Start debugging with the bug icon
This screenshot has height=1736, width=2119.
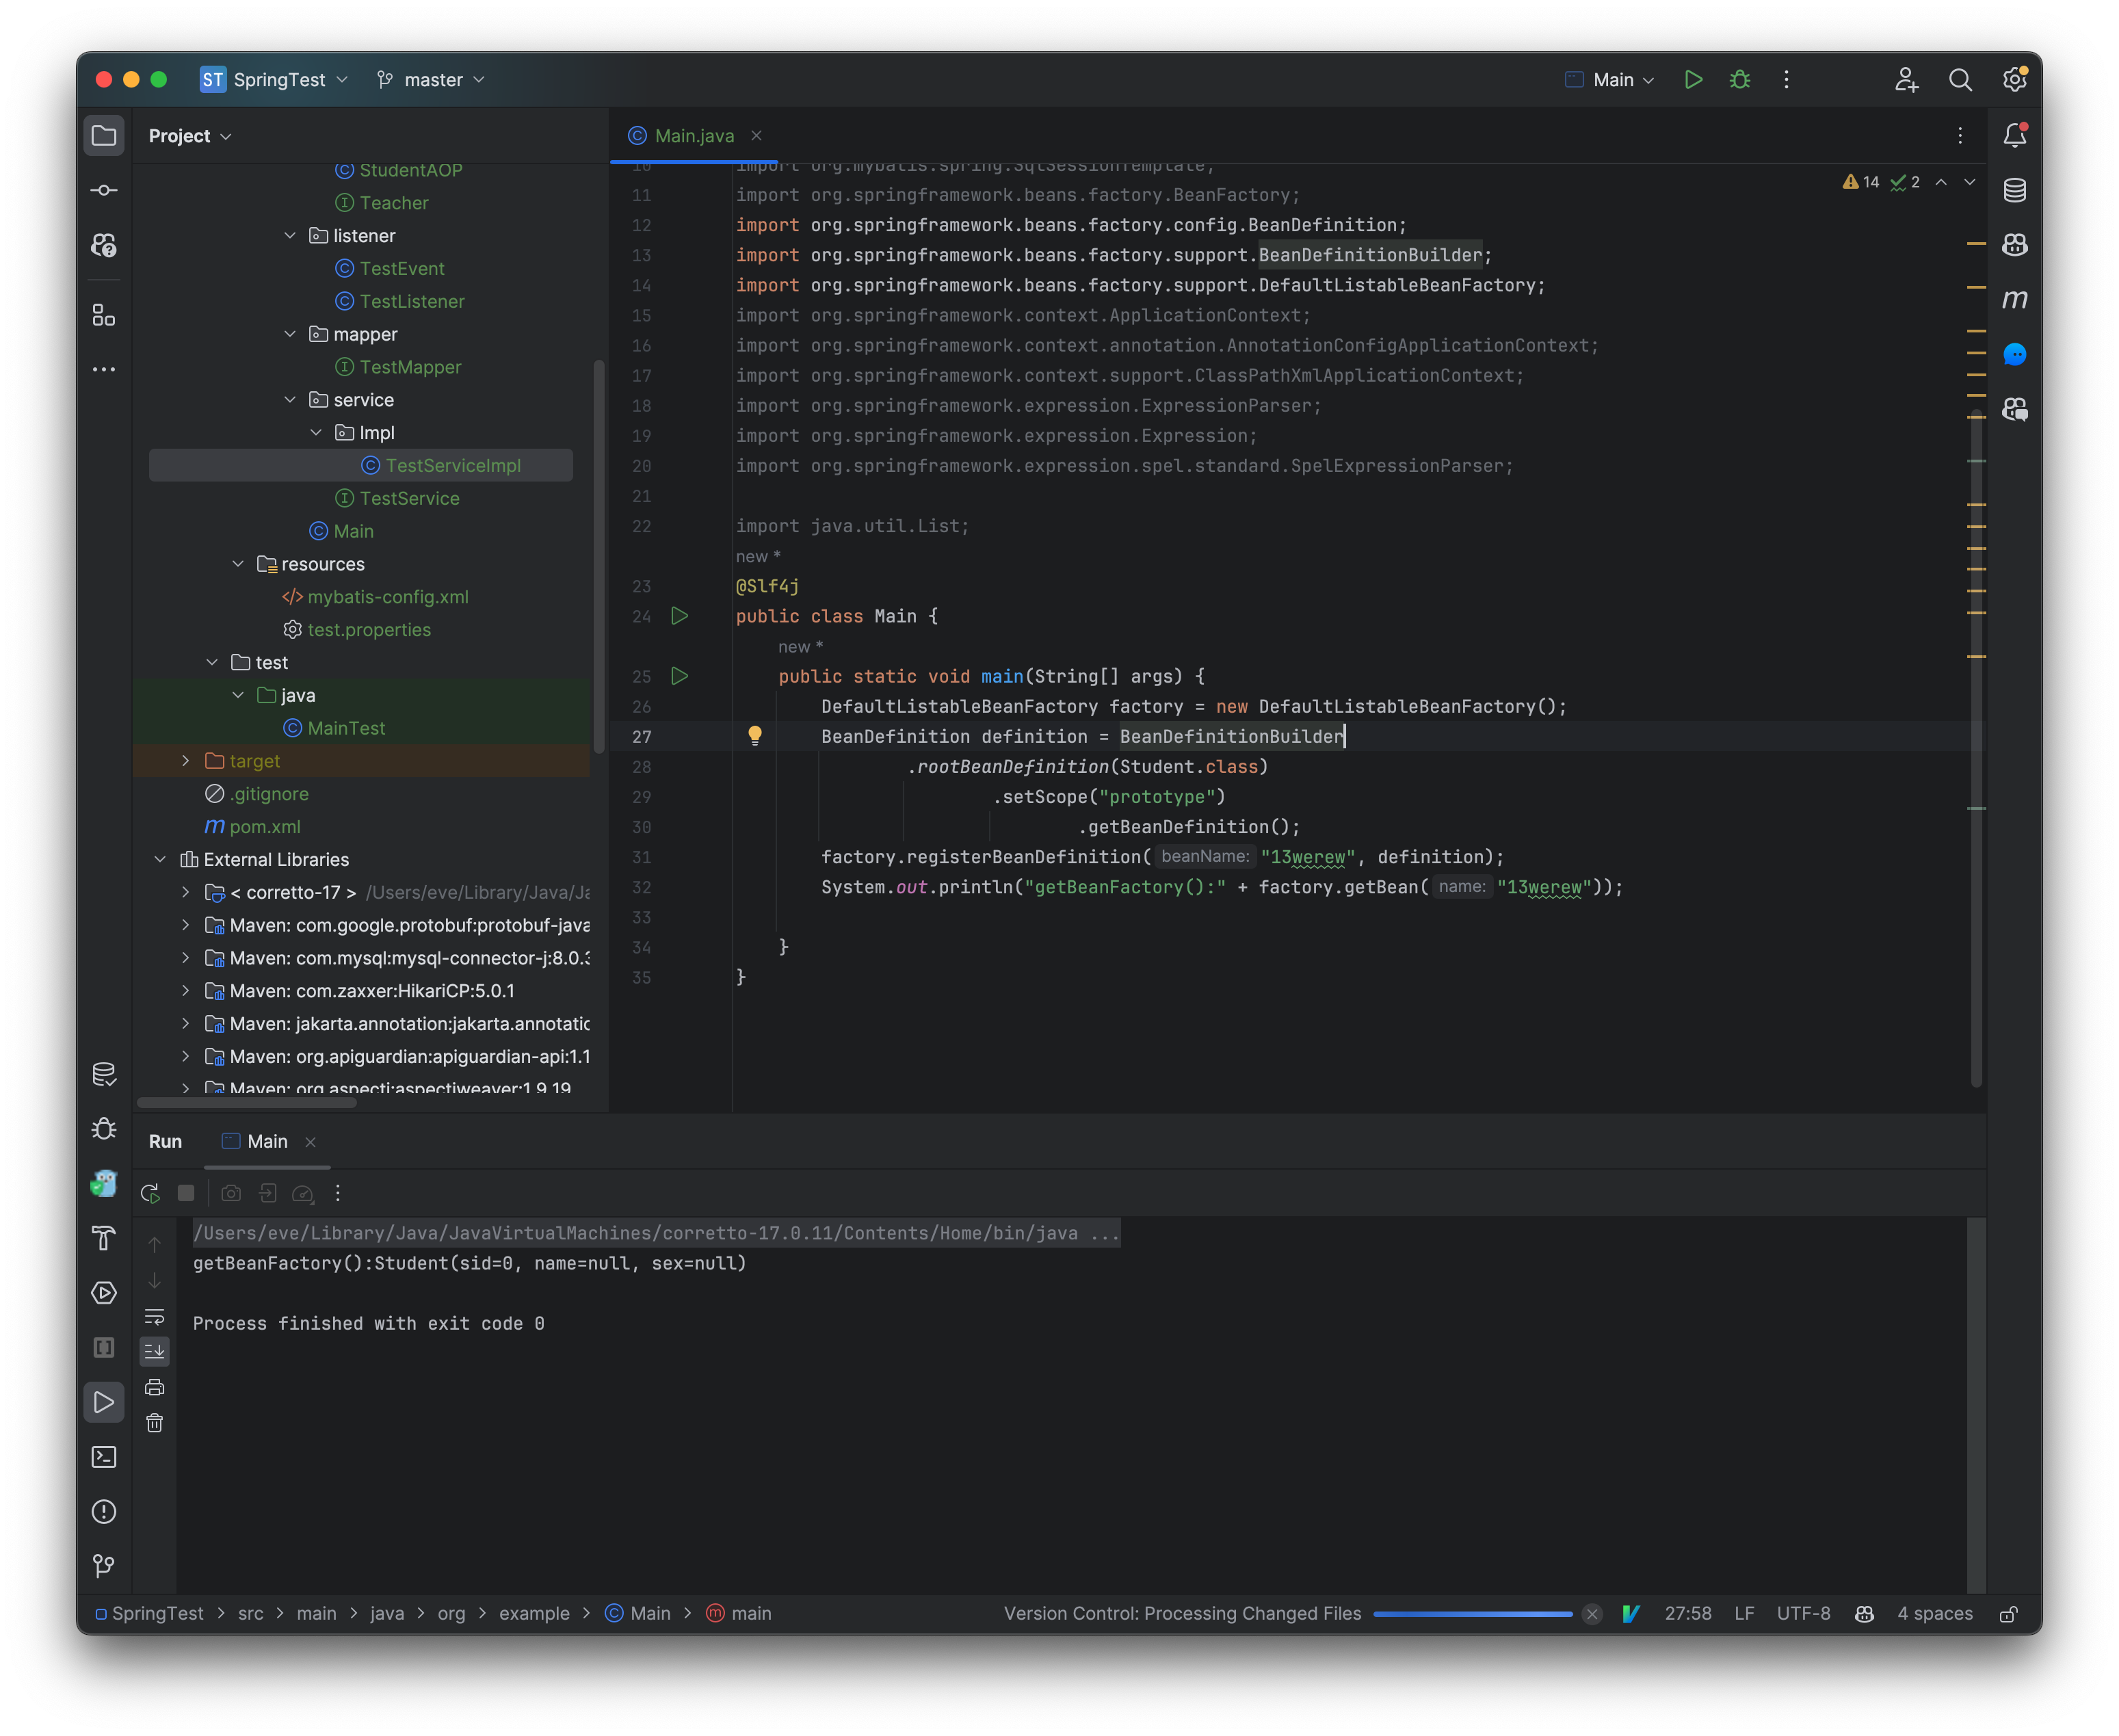[1740, 80]
